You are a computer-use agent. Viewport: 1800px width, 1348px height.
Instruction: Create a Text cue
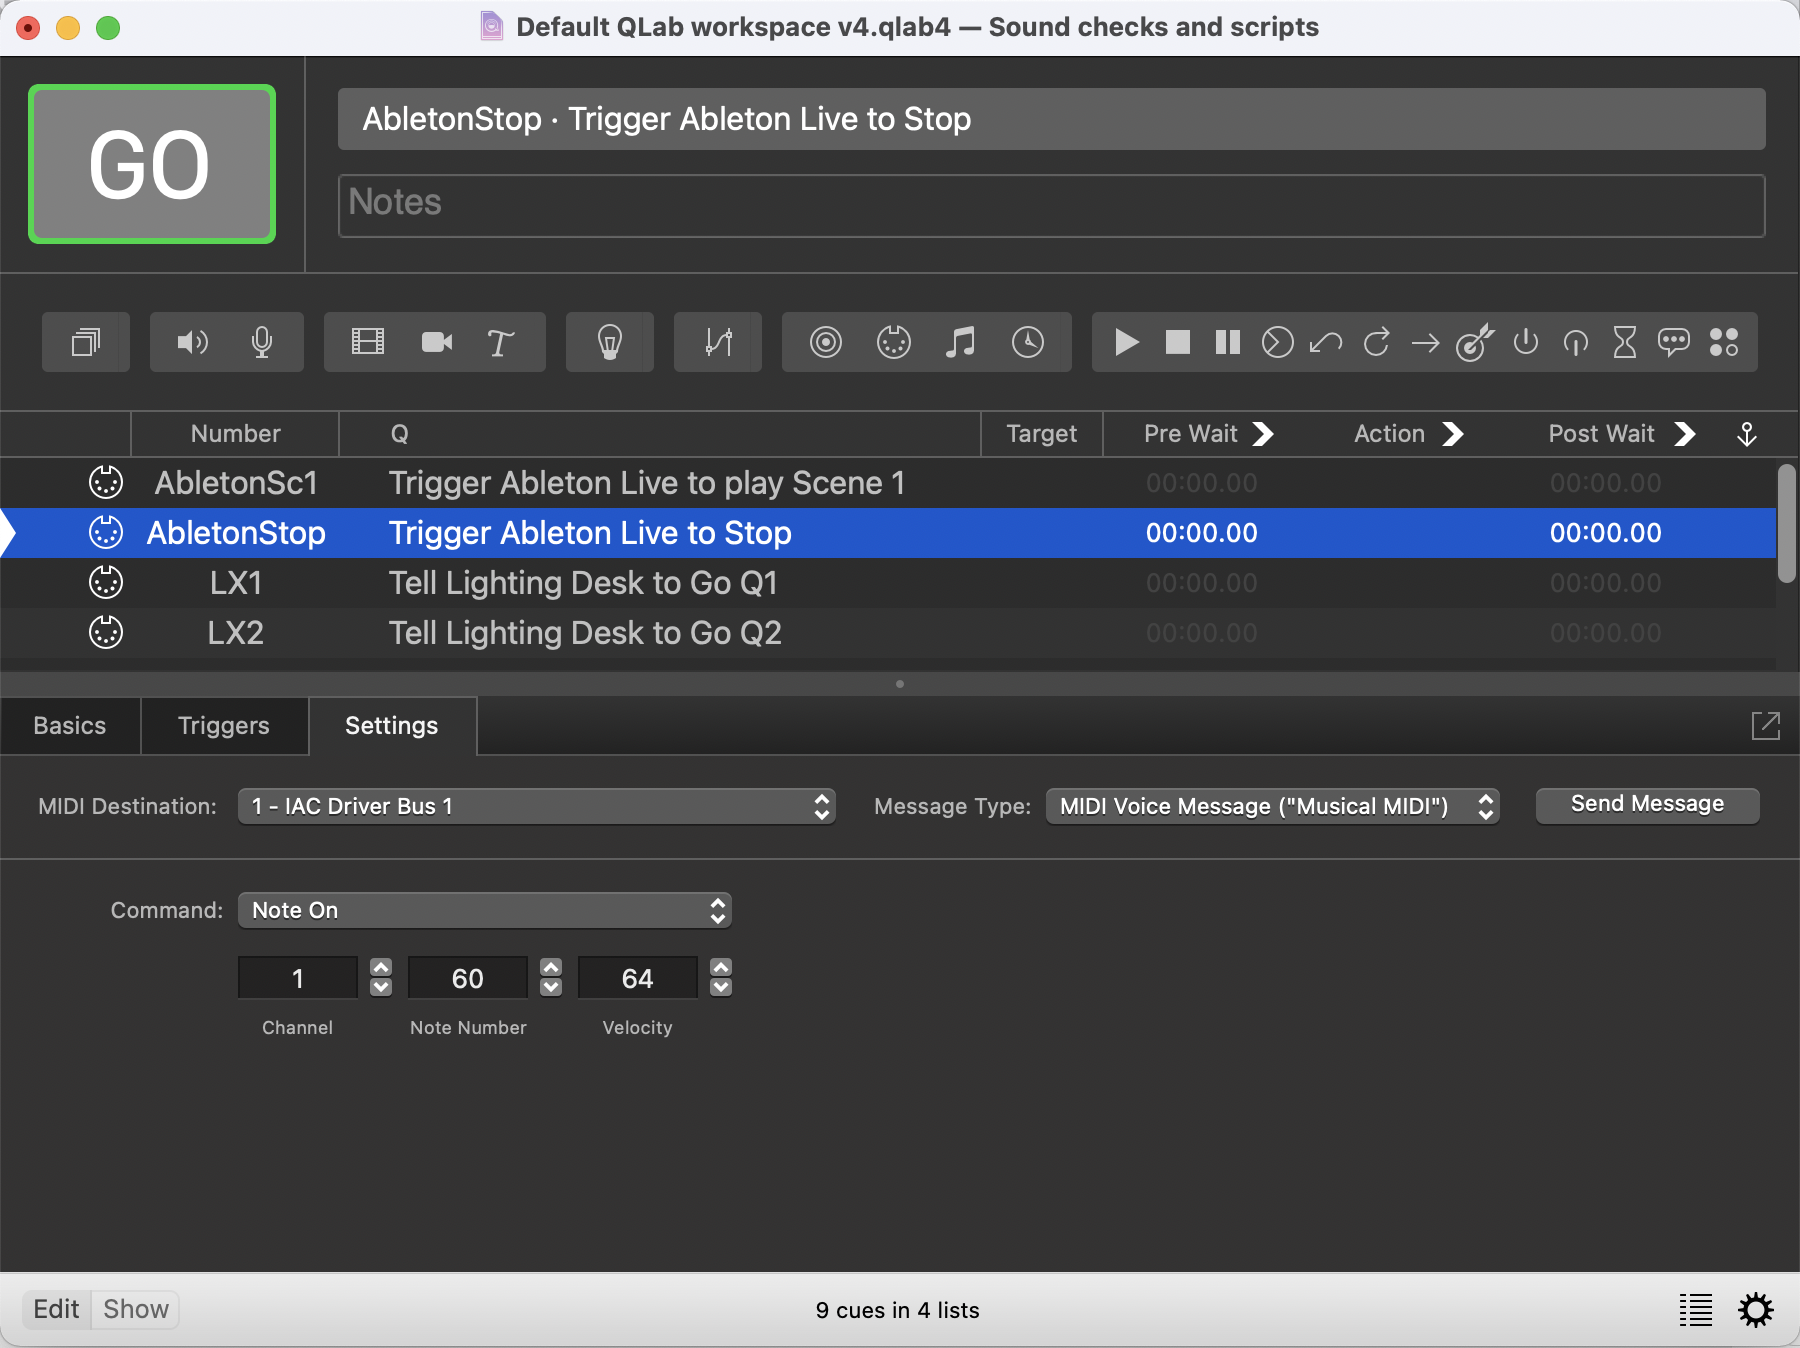click(x=500, y=342)
